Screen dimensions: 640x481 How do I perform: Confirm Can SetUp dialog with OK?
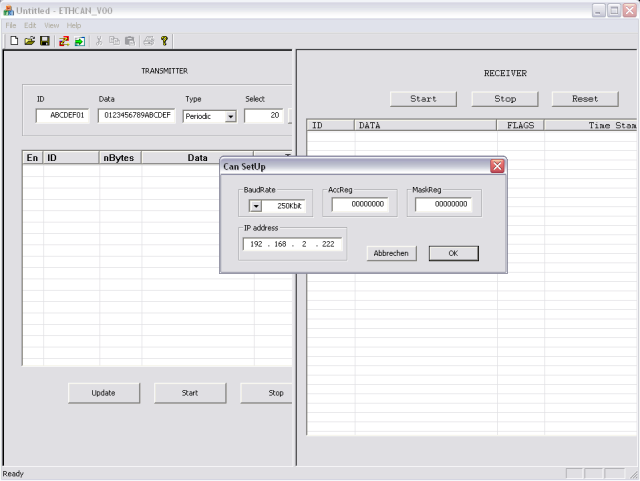(x=453, y=254)
